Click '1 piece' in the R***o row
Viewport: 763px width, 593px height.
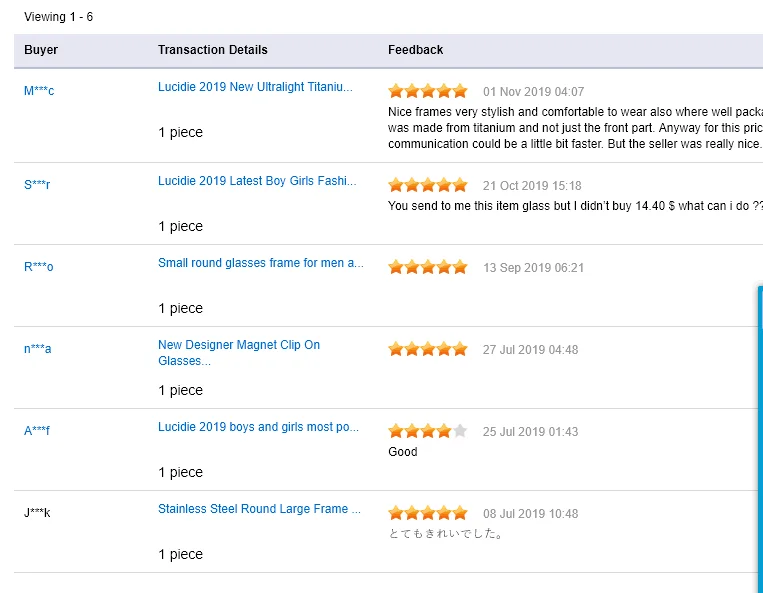(x=181, y=308)
